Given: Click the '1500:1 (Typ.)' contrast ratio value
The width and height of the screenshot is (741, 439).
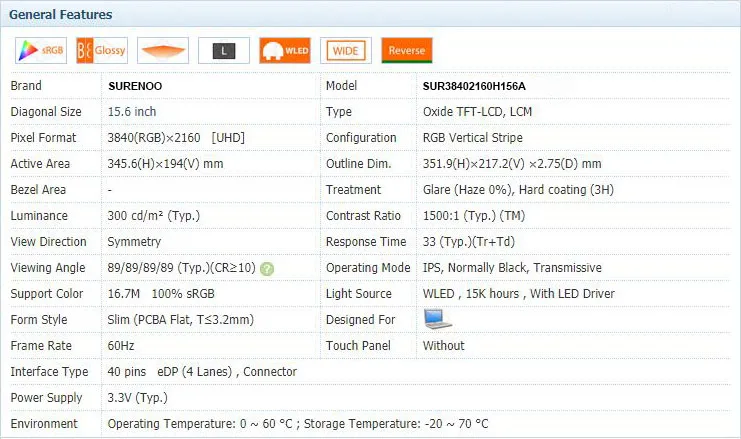Looking at the screenshot, I should [474, 215].
